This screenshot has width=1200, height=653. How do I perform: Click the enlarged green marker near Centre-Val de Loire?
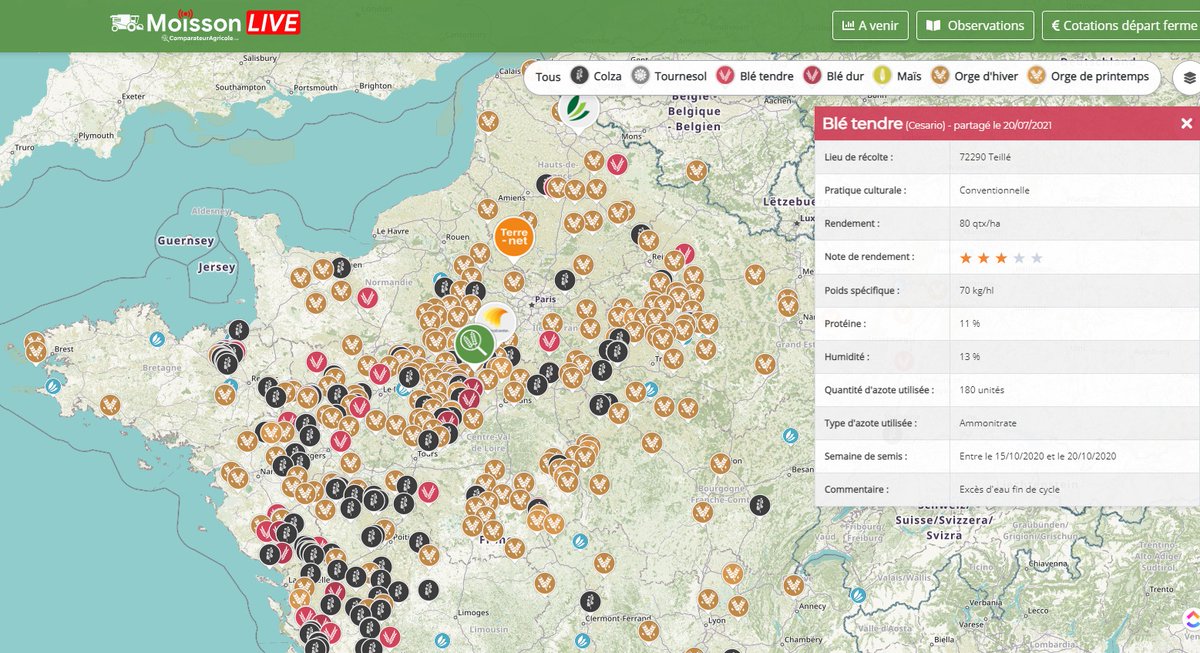[x=472, y=344]
